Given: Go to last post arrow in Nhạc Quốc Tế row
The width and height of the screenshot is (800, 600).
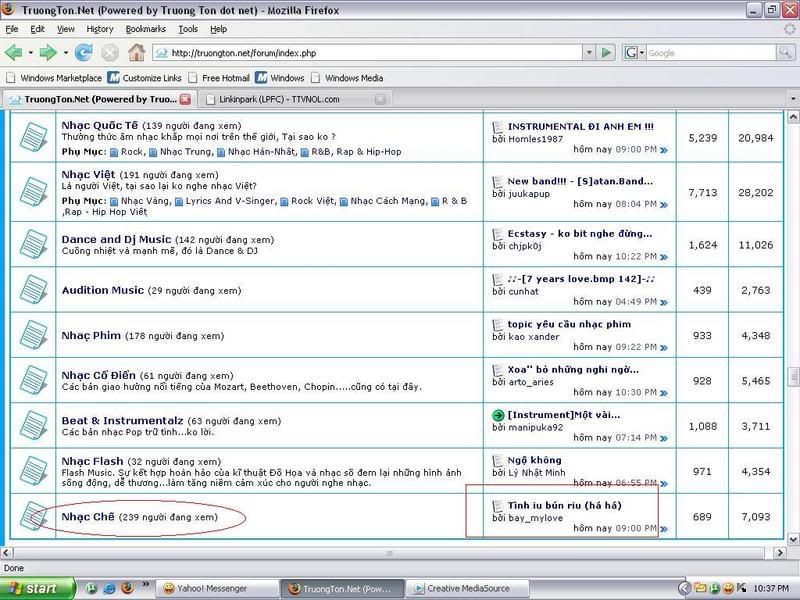Looking at the screenshot, I should [664, 150].
